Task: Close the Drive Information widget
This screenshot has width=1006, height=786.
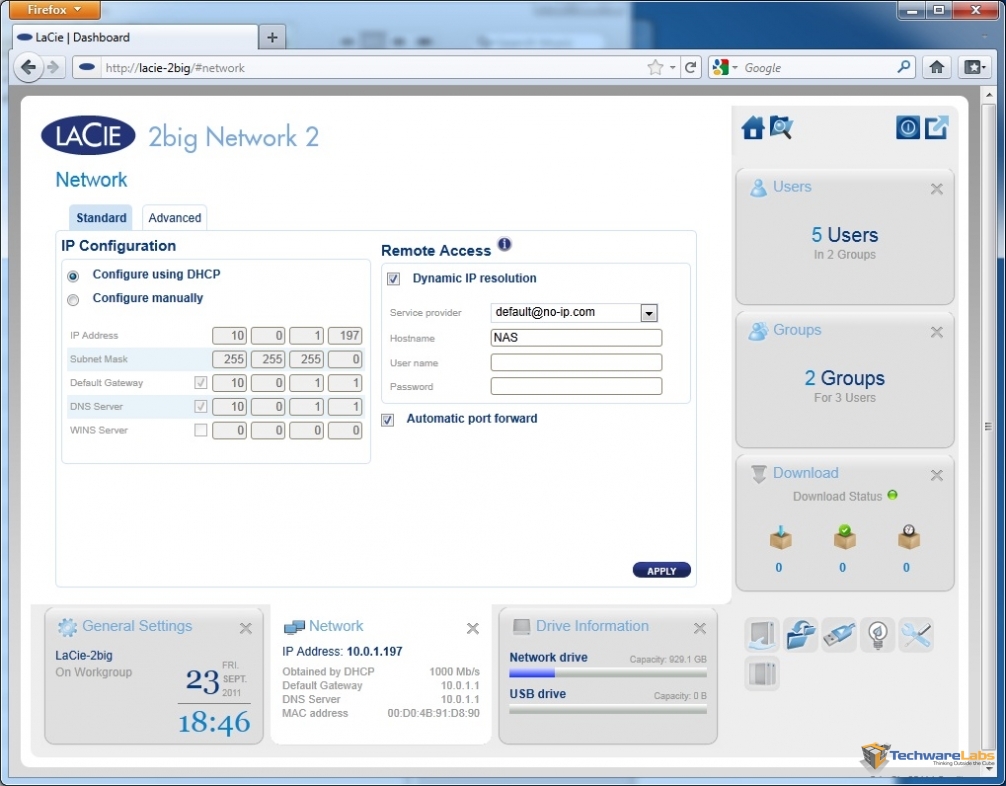Action: click(x=700, y=628)
